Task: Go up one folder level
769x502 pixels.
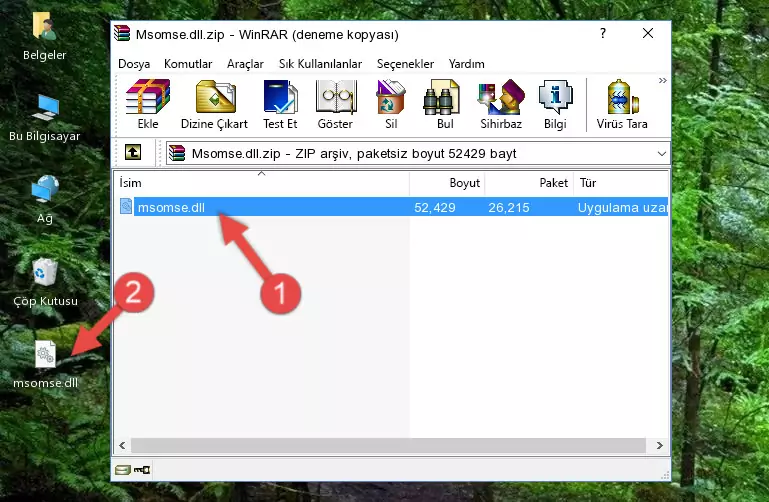Action: pos(133,152)
